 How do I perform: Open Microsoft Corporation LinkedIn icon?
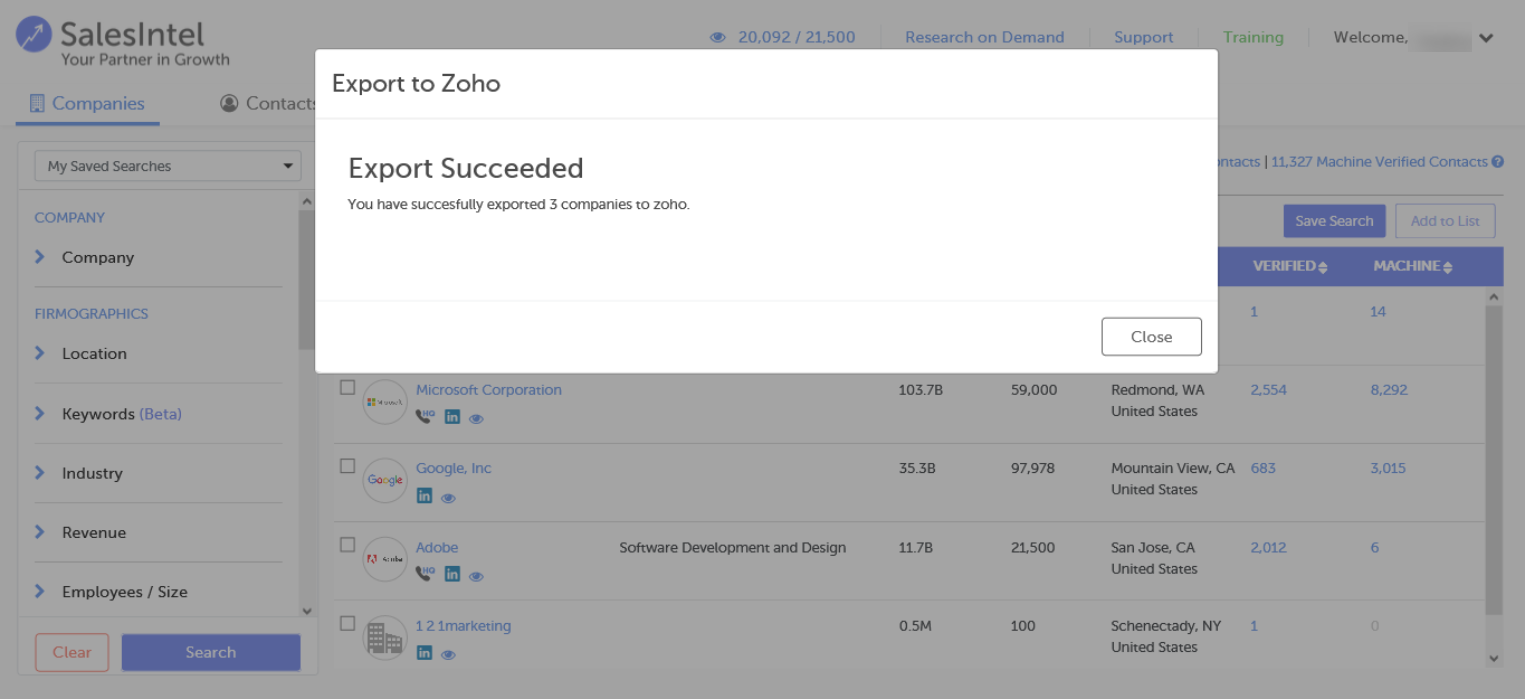(452, 417)
